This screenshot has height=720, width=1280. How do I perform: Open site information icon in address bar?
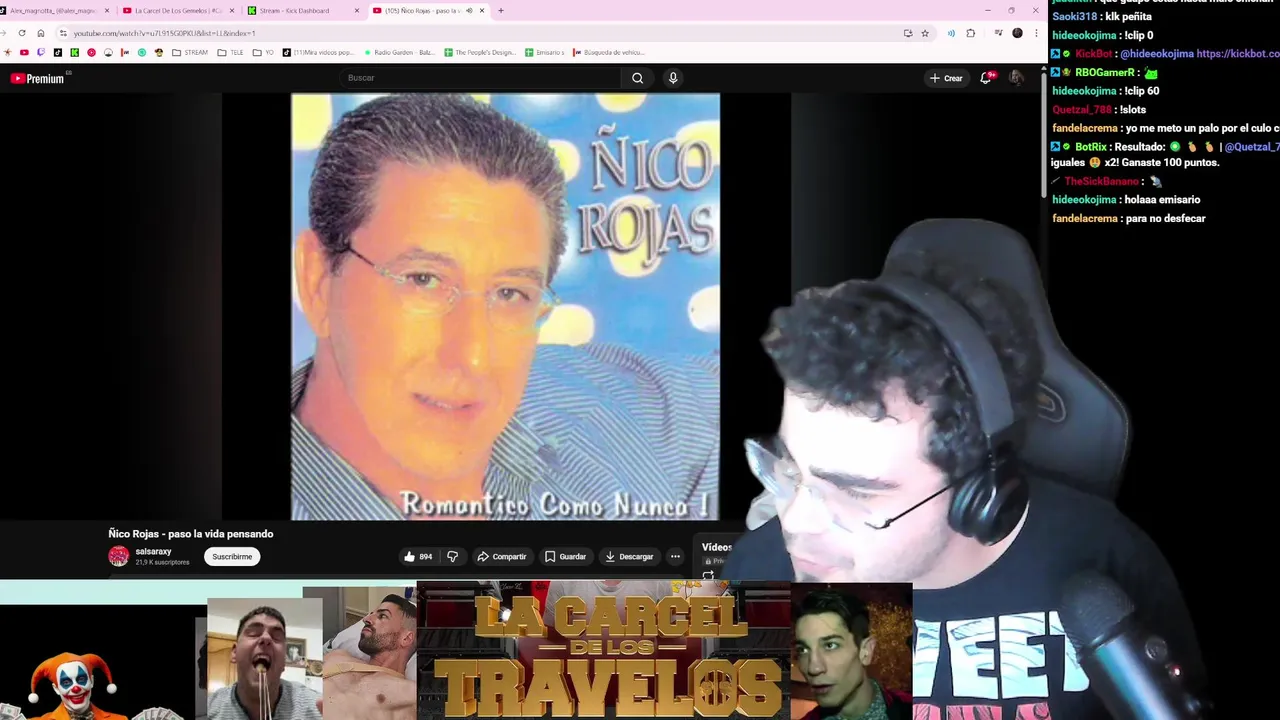tap(62, 33)
